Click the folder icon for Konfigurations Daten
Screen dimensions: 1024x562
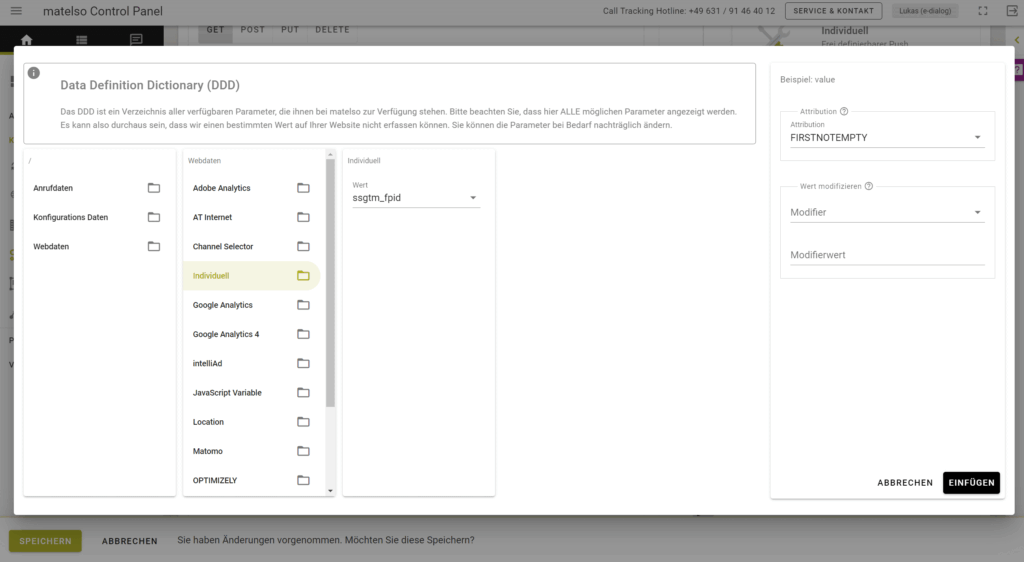coord(154,217)
